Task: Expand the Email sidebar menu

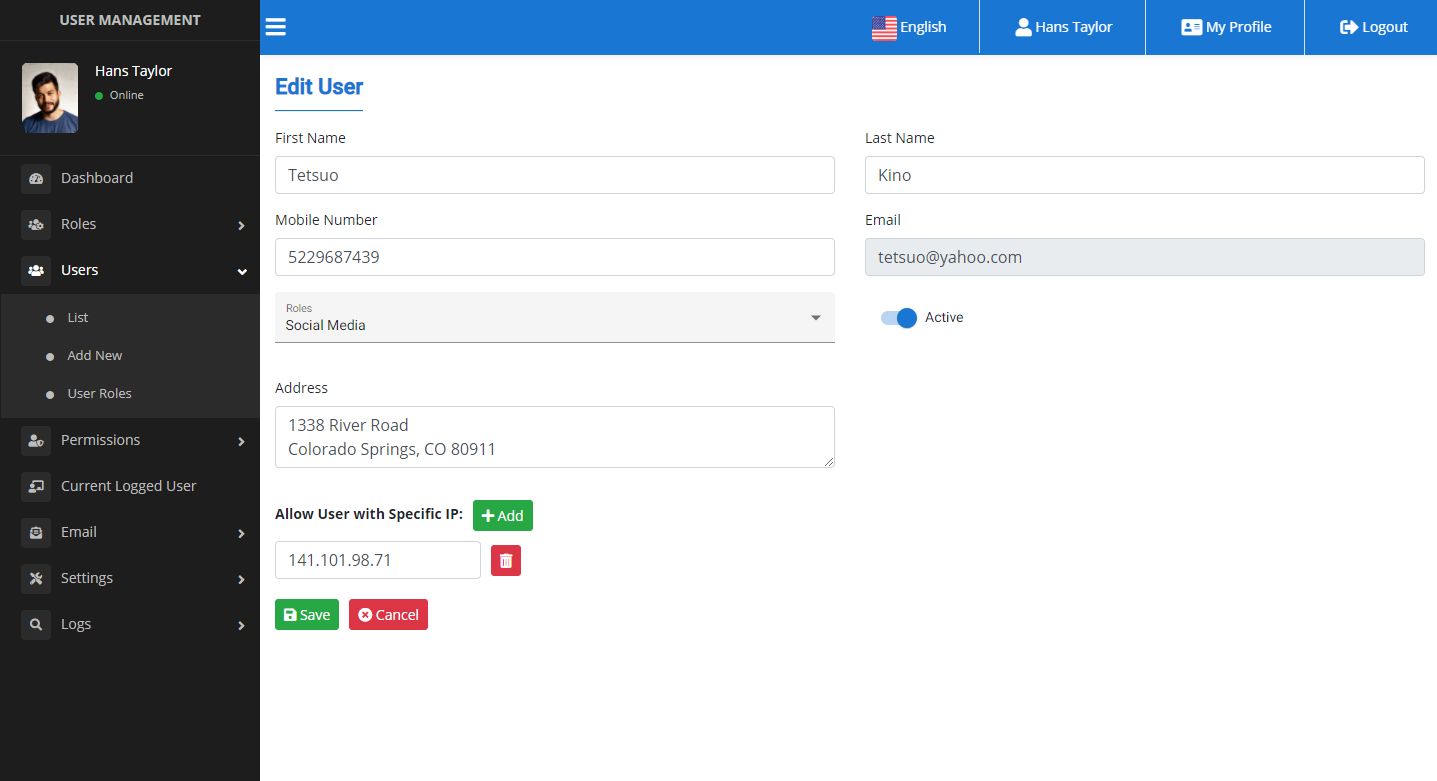Action: pos(241,533)
